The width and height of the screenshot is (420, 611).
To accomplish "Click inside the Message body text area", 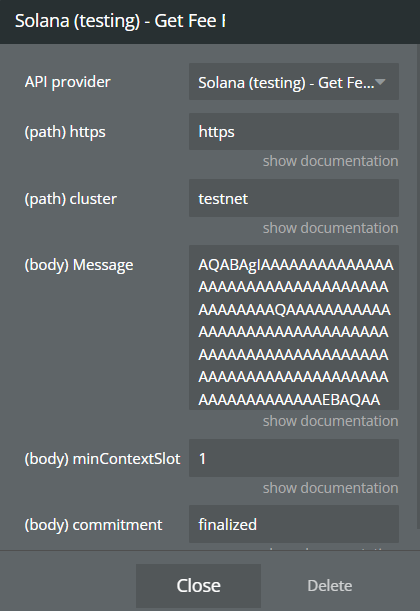I will click(x=294, y=327).
